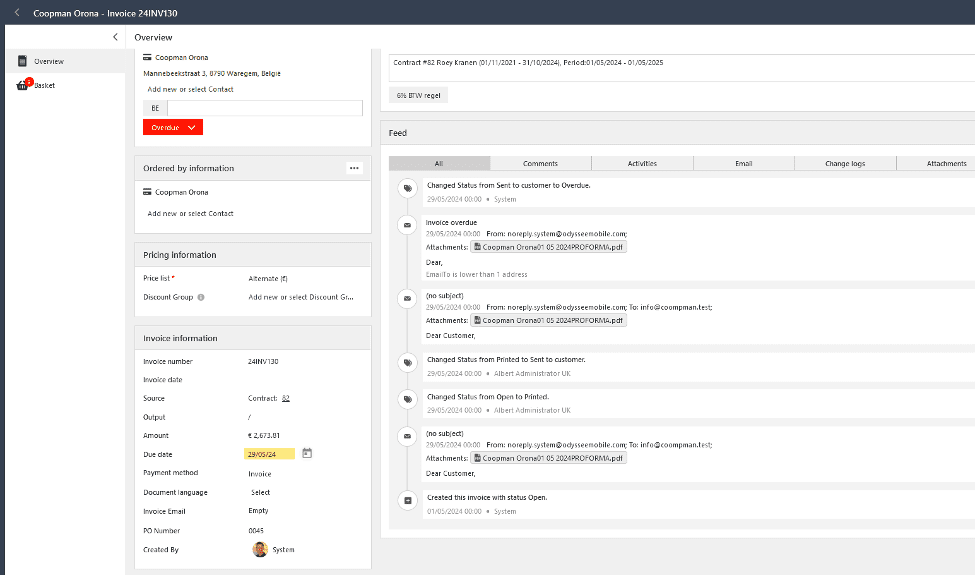Viewport: 977px width, 575px height.
Task: Click the Coopman Orona company card icon at top
Action: pyautogui.click(x=147, y=57)
